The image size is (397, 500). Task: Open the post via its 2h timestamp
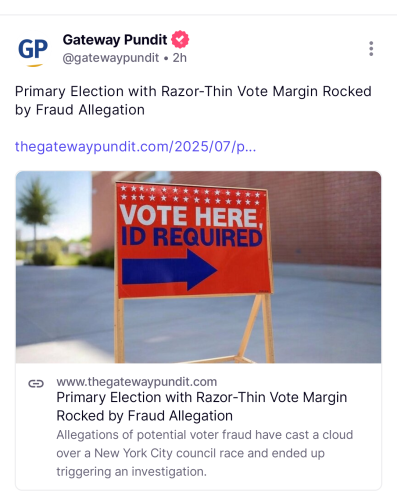click(180, 58)
